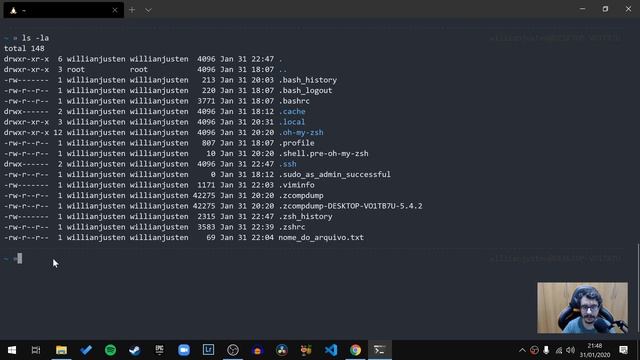640x360 pixels.
Task: Close the current terminal tab
Action: pyautogui.click(x=115, y=10)
